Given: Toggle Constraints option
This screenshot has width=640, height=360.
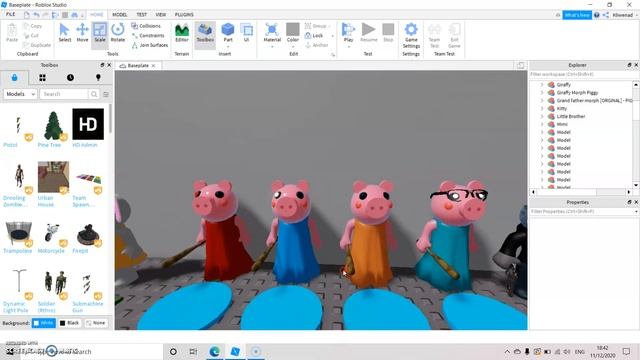Looking at the screenshot, I should click(x=148, y=36).
